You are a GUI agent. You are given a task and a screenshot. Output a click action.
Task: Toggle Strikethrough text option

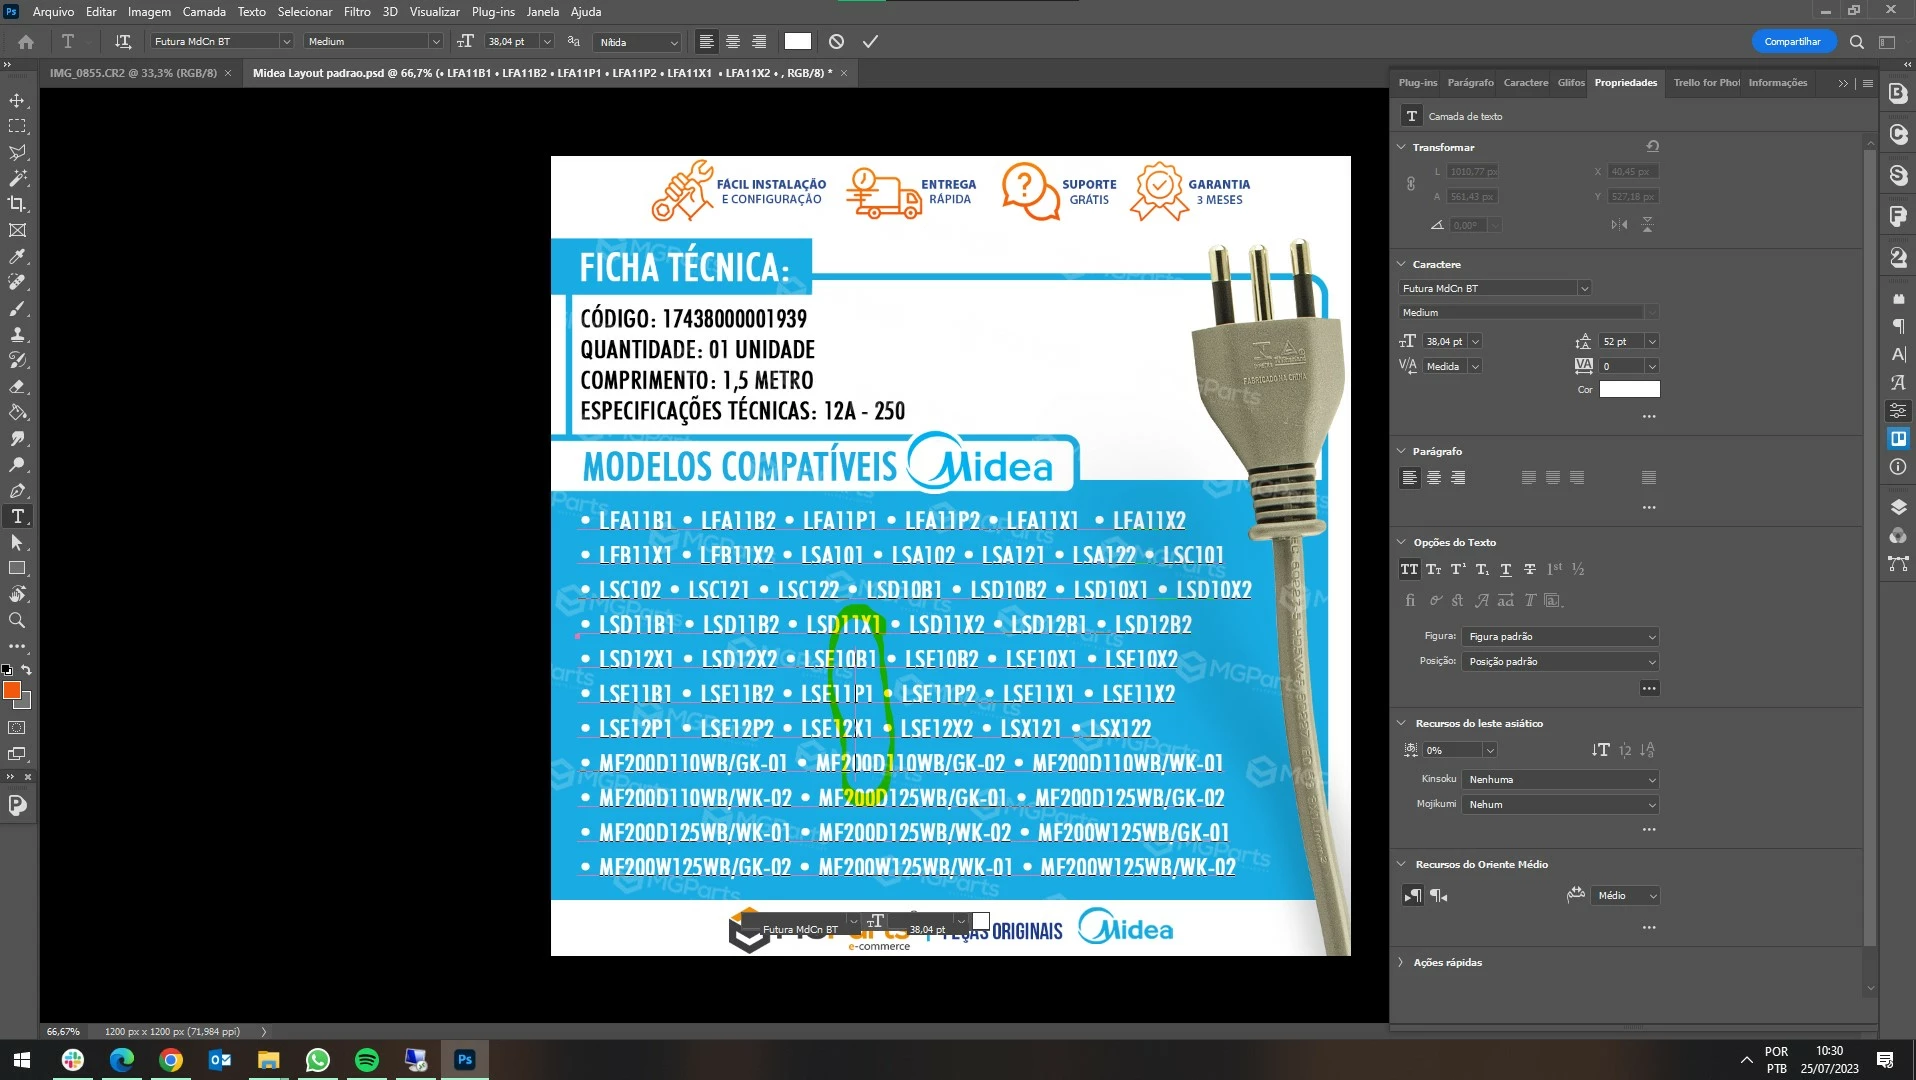[x=1529, y=569]
